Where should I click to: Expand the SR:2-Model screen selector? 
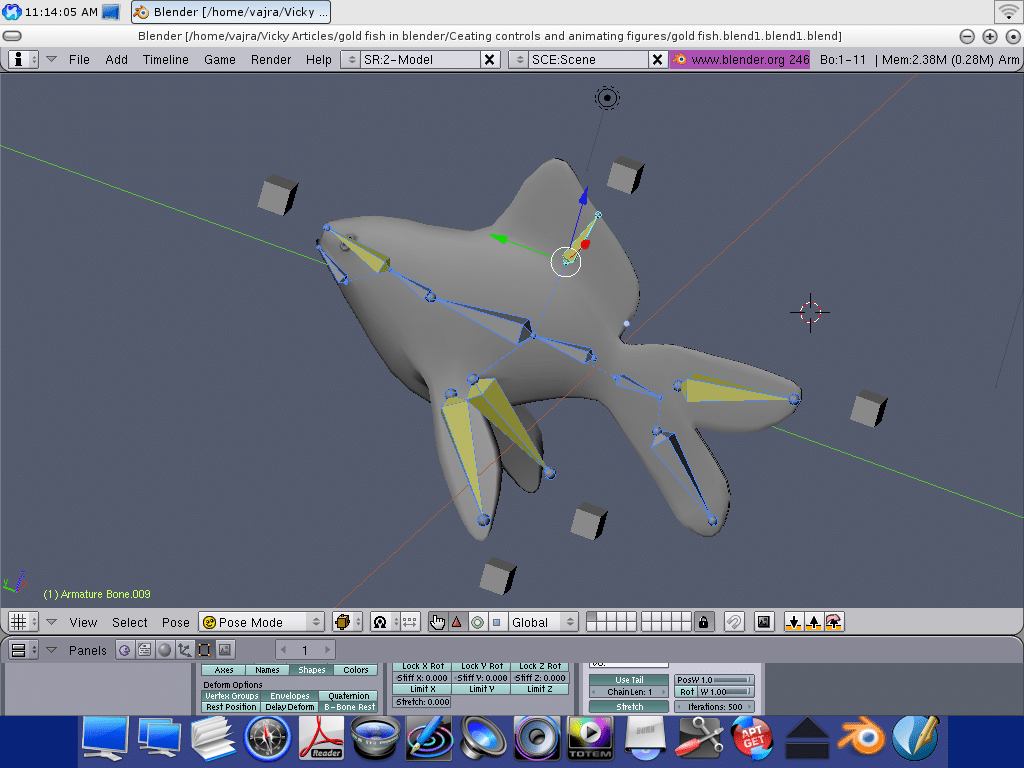point(349,60)
